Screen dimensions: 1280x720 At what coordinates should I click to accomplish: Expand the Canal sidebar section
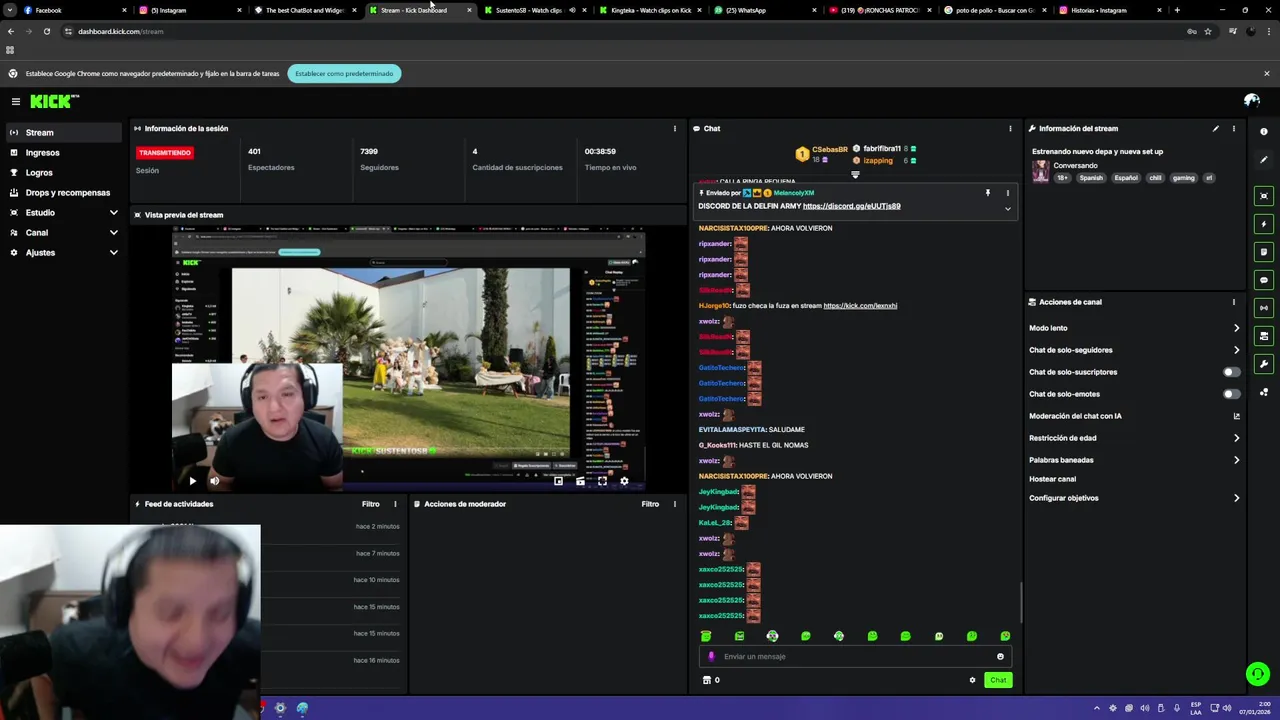click(x=113, y=232)
